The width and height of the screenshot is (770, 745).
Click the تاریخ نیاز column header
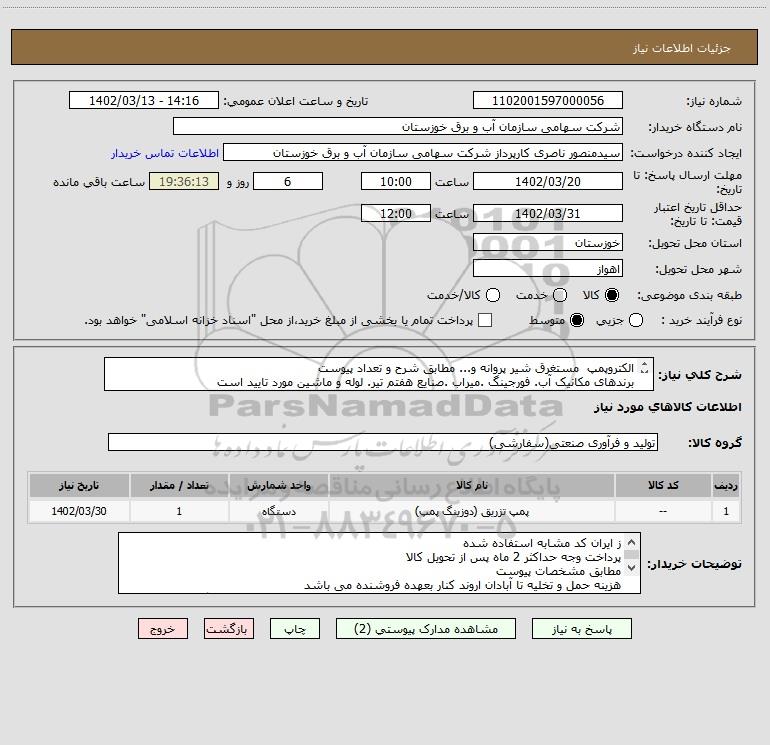pyautogui.click(x=79, y=485)
